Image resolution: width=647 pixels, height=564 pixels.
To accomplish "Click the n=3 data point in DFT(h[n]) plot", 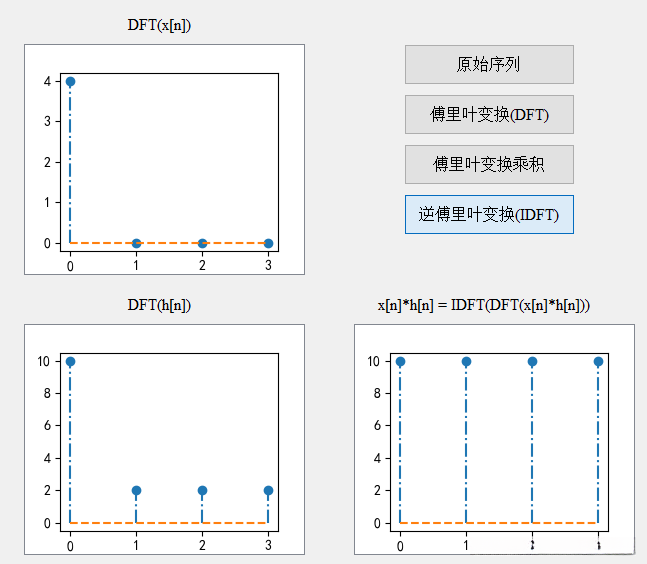I will [x=268, y=491].
